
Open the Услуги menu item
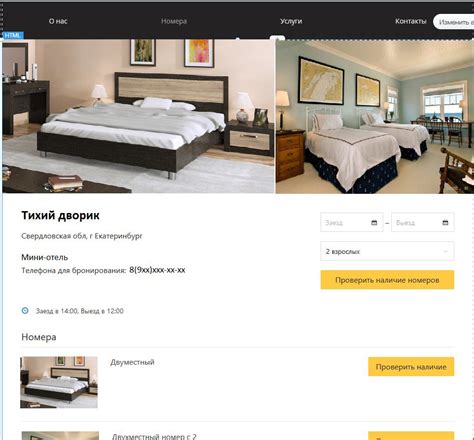tap(291, 21)
